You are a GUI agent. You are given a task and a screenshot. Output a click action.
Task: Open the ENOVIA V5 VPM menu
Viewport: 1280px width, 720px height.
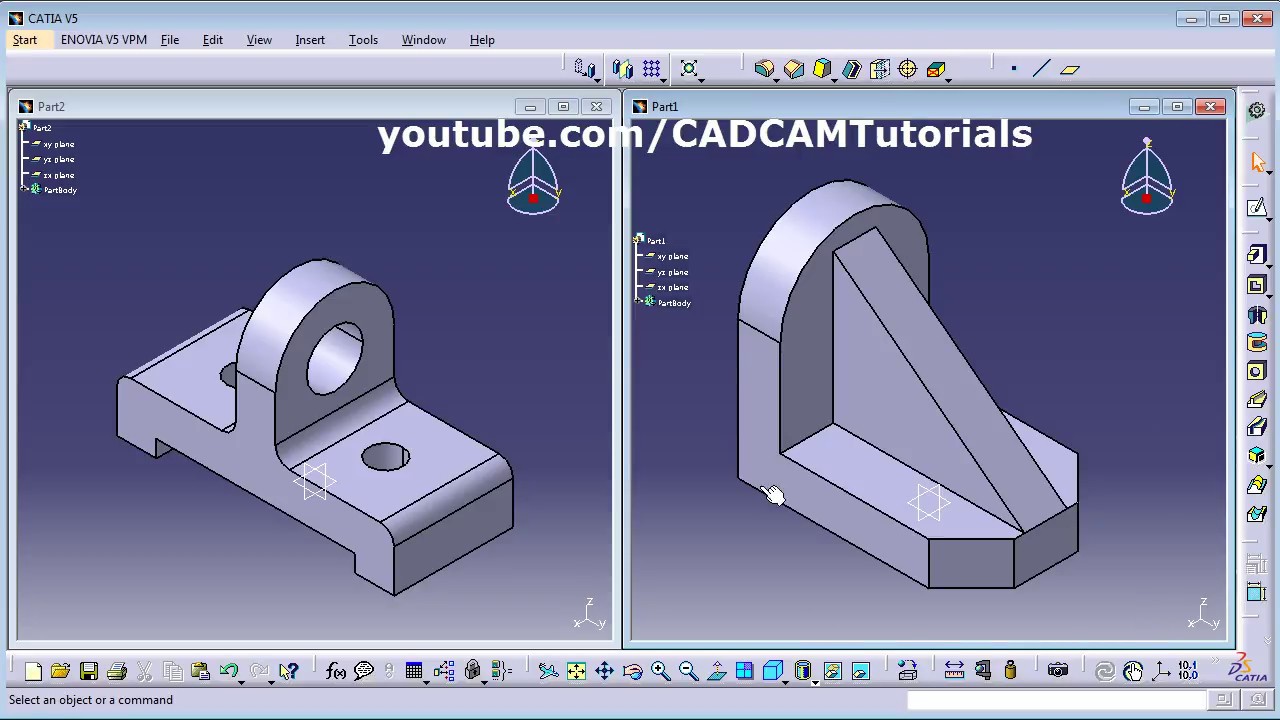(104, 40)
